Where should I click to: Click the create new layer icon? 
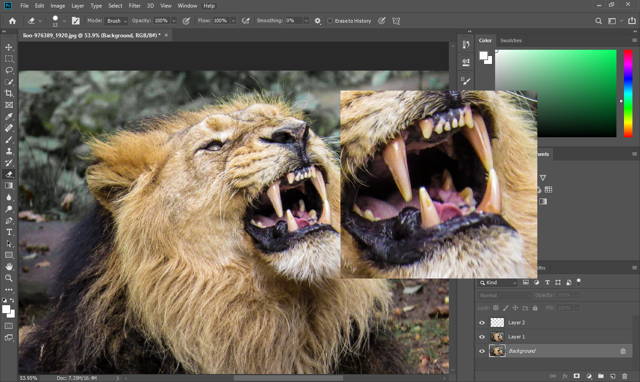[613, 376]
